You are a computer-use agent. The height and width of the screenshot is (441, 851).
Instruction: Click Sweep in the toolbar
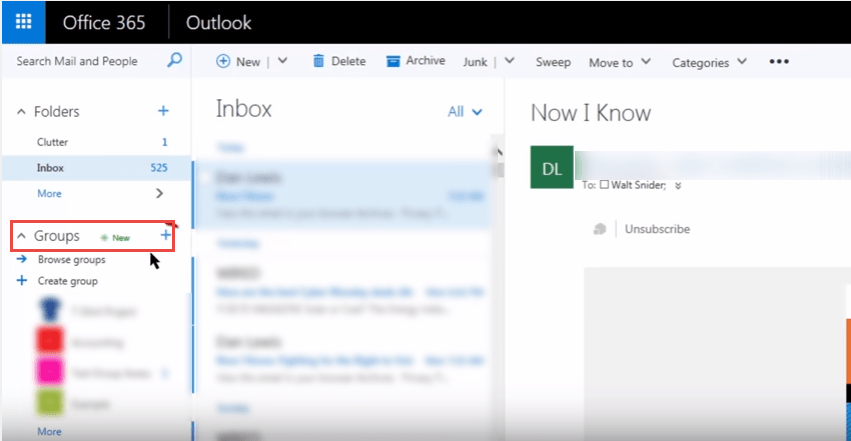pyautogui.click(x=553, y=62)
